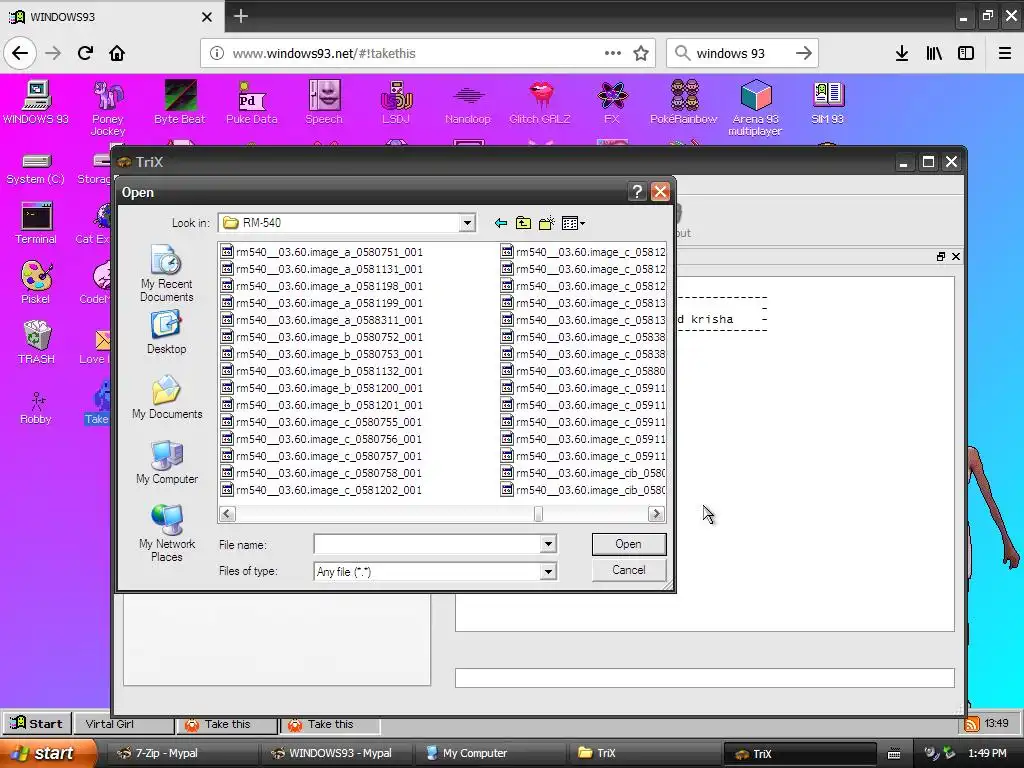The width and height of the screenshot is (1024, 768).
Task: Select file rm540__03.60.image_c_0580755_001
Action: pos(322,422)
